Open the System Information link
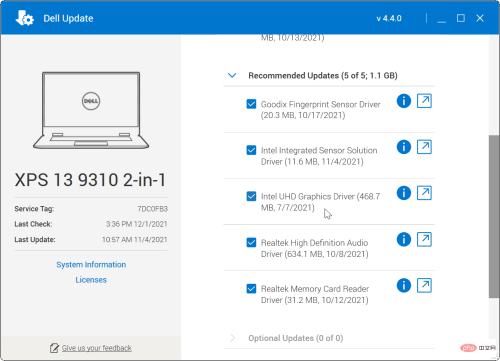Image resolution: width=500 pixels, height=361 pixels. coord(91,265)
